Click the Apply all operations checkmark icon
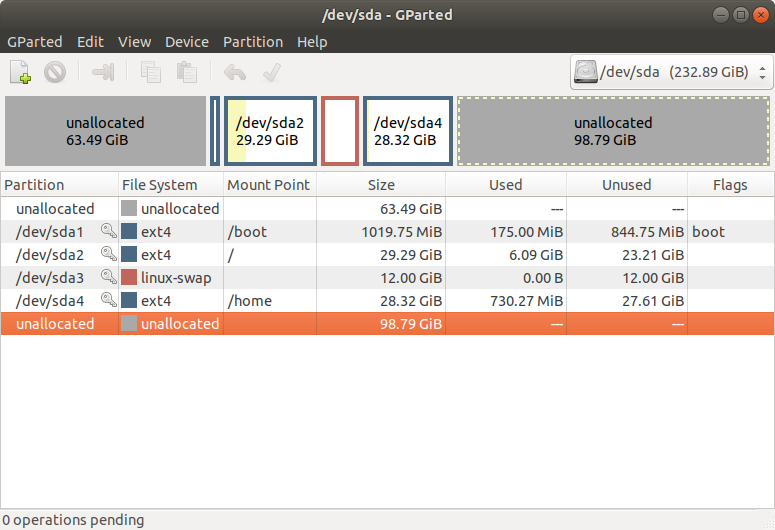The image size is (775, 530). coord(272,72)
